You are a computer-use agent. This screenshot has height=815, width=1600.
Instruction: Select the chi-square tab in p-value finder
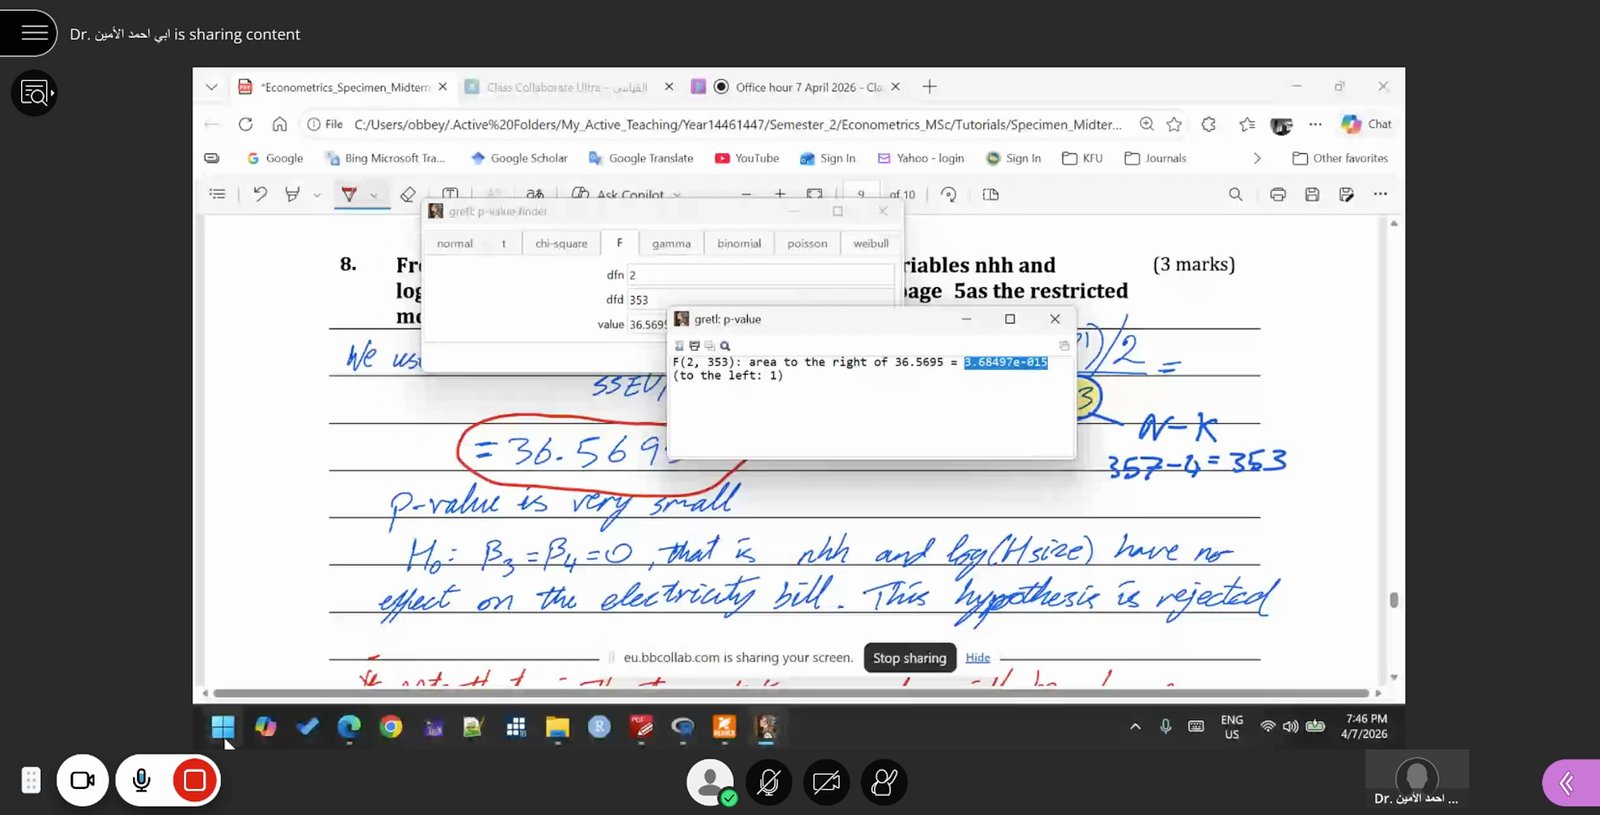click(561, 243)
